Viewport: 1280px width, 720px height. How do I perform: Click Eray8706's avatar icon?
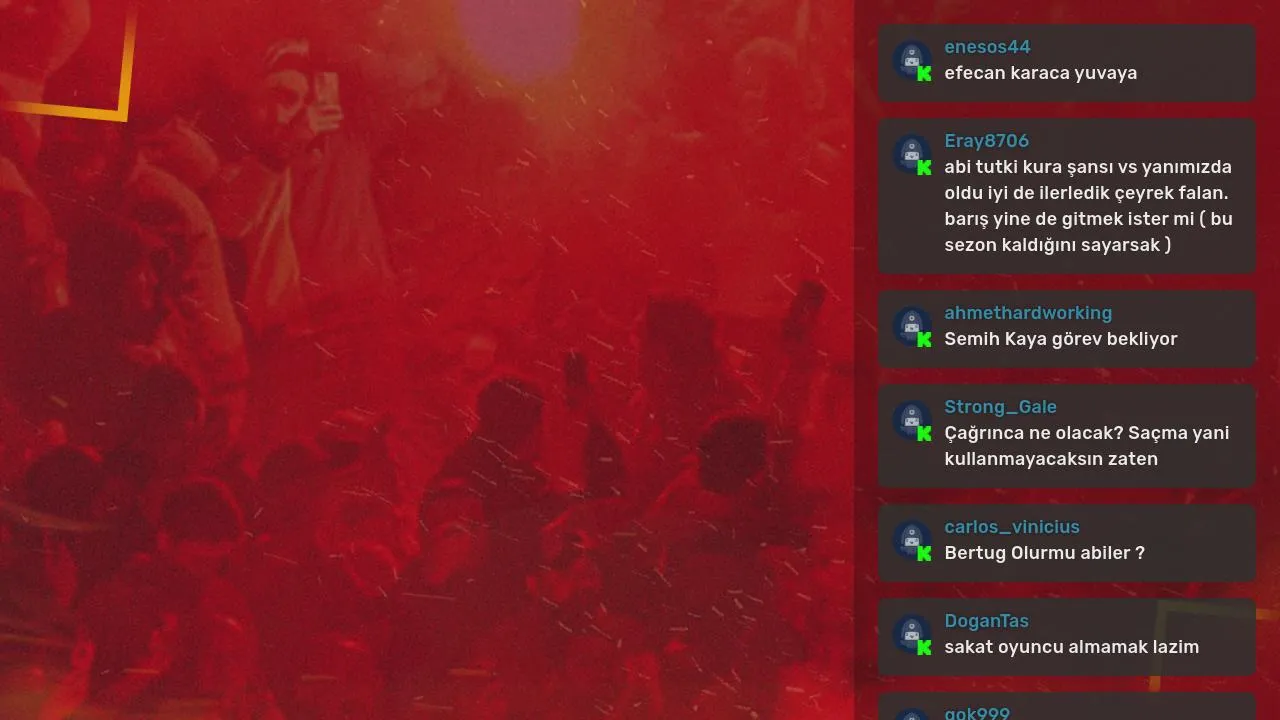912,154
